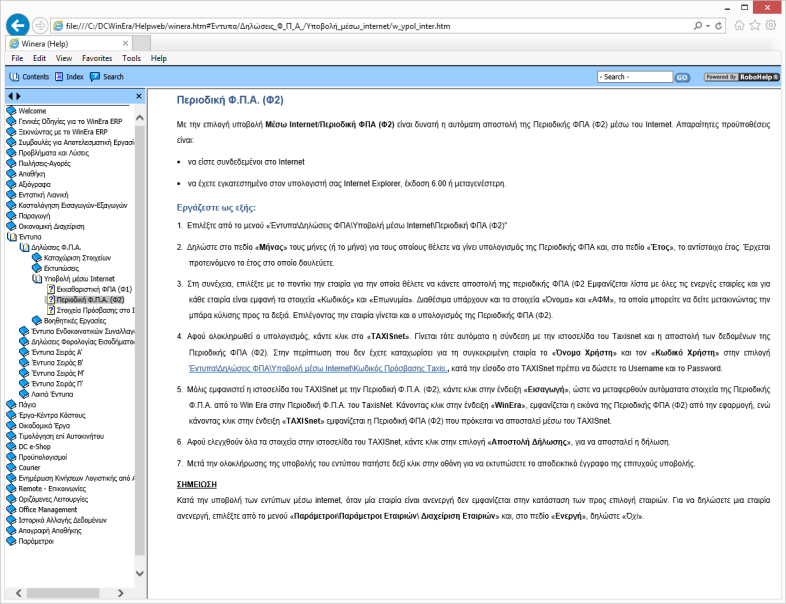This screenshot has height=604, width=786.
Task: Expand the Καταχώριση Στοιχείων book node
Action: point(37,258)
